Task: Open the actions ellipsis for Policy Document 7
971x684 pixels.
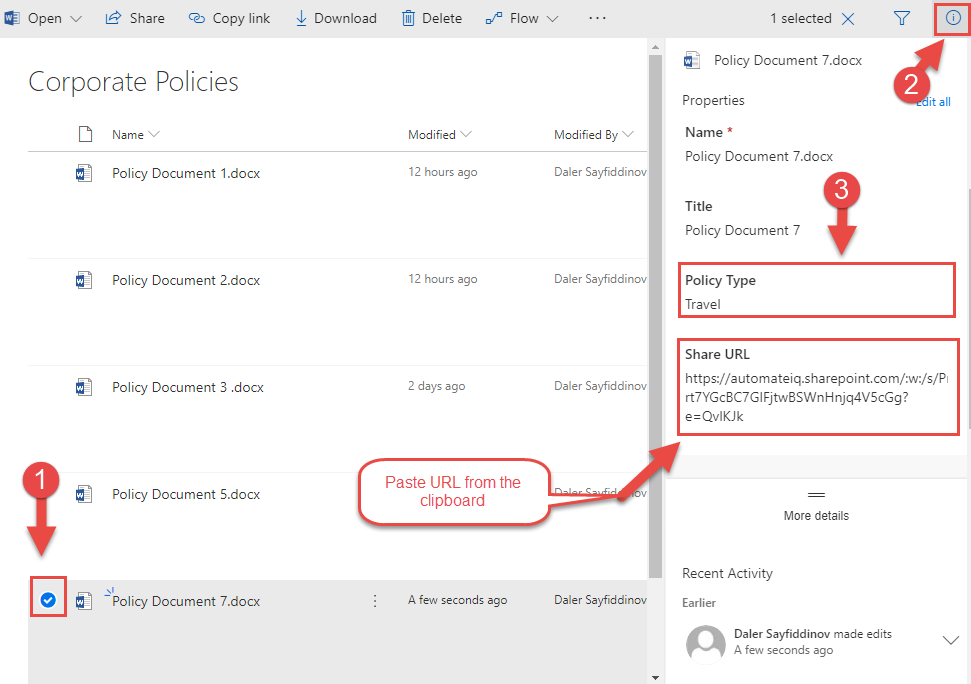Action: [x=375, y=601]
